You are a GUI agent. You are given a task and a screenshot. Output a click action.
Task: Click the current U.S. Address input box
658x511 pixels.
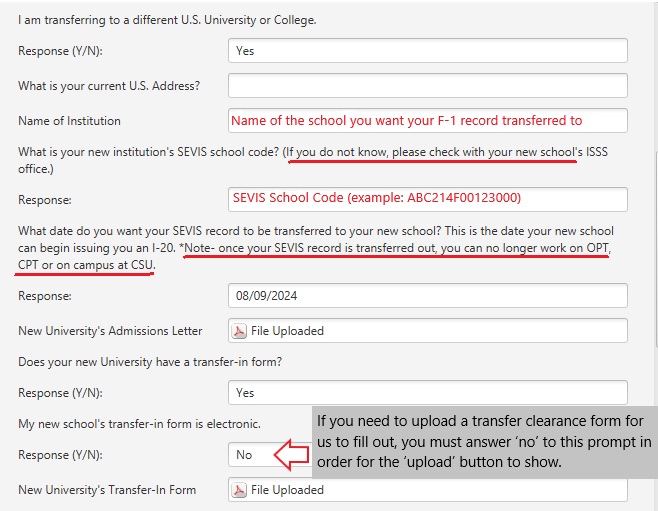427,86
